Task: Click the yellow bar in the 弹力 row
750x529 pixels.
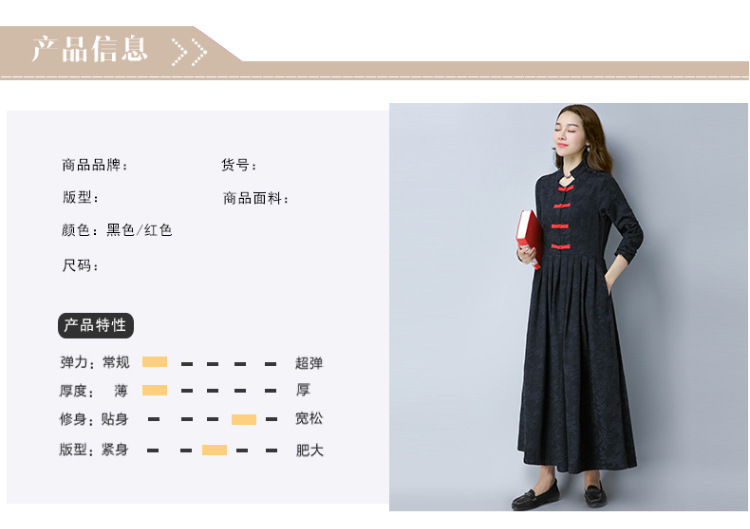Action: [154, 362]
